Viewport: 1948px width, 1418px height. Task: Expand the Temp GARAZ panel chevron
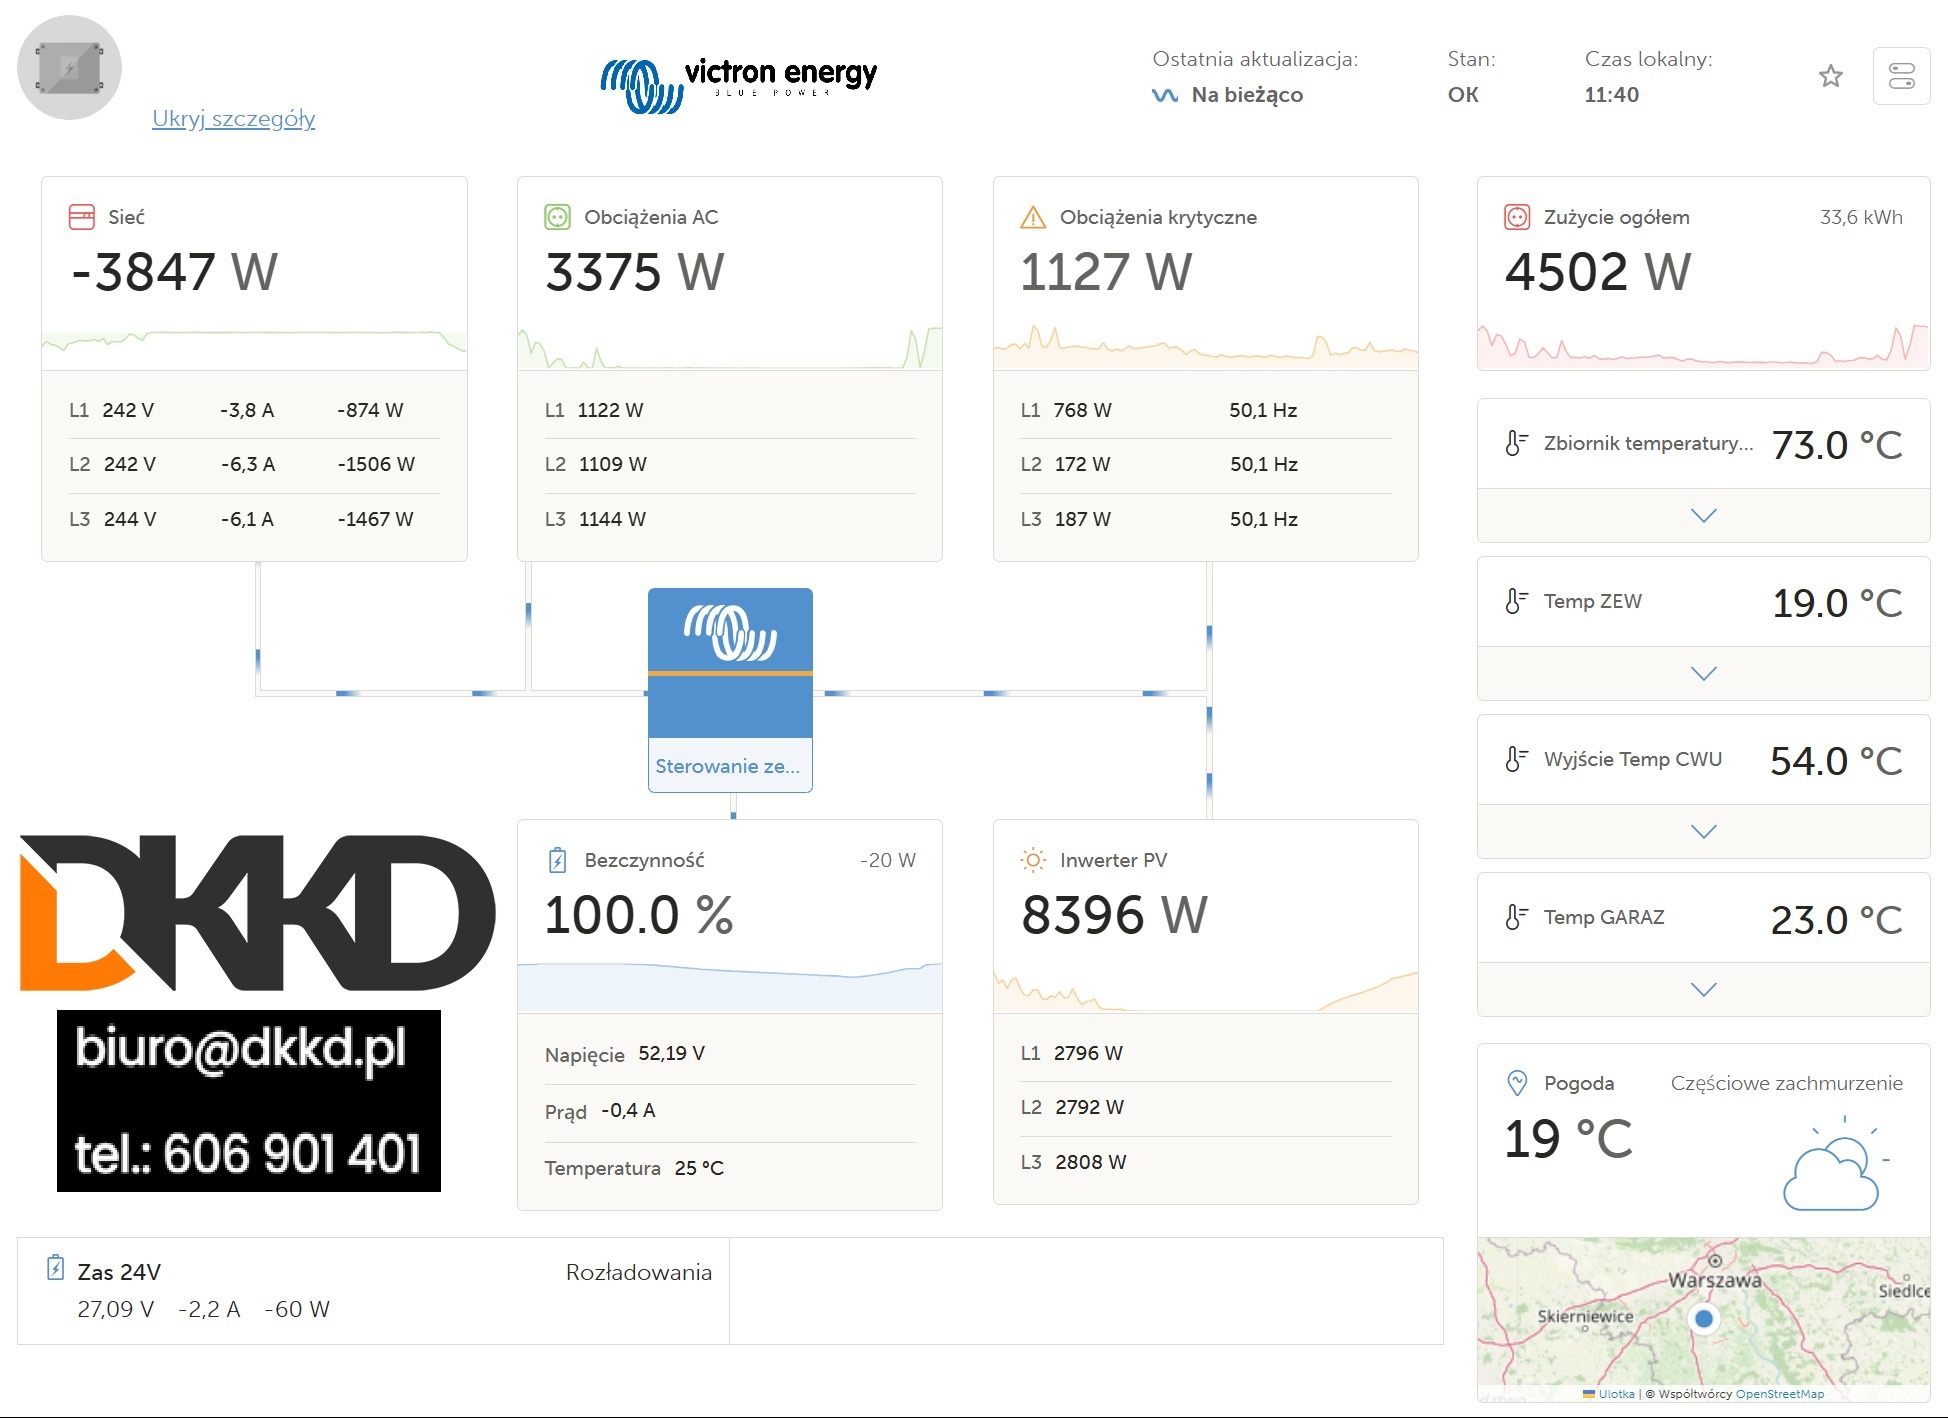pyautogui.click(x=1703, y=989)
